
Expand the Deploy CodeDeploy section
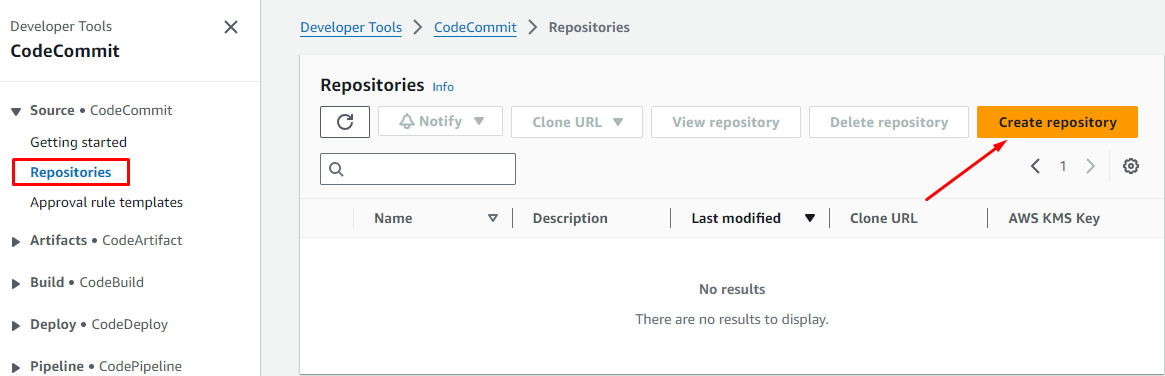click(16, 325)
